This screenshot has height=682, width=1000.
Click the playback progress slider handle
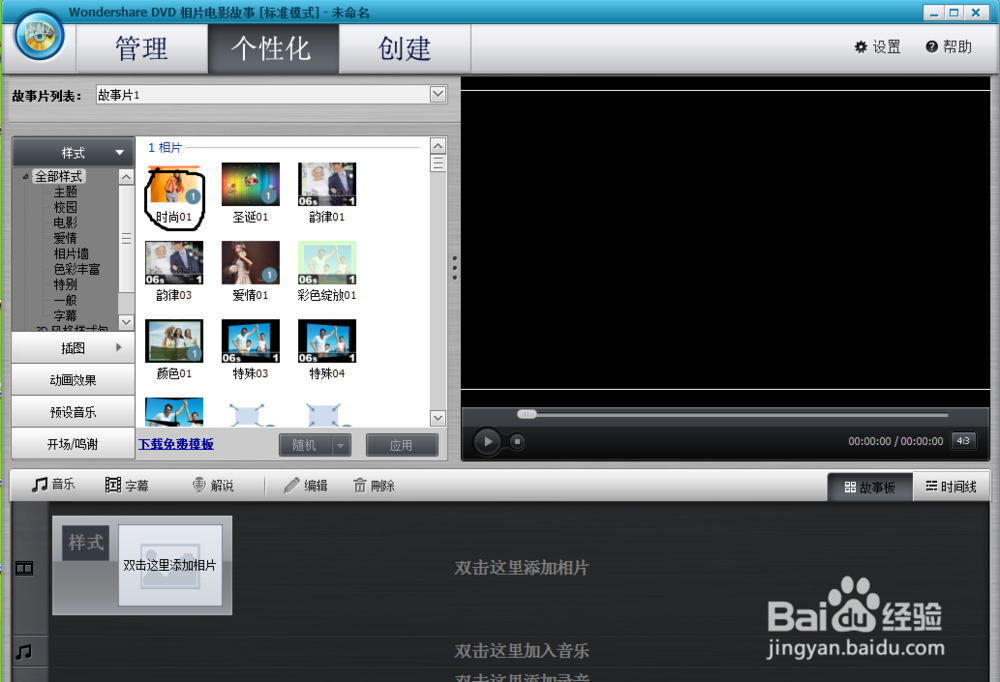click(x=527, y=414)
